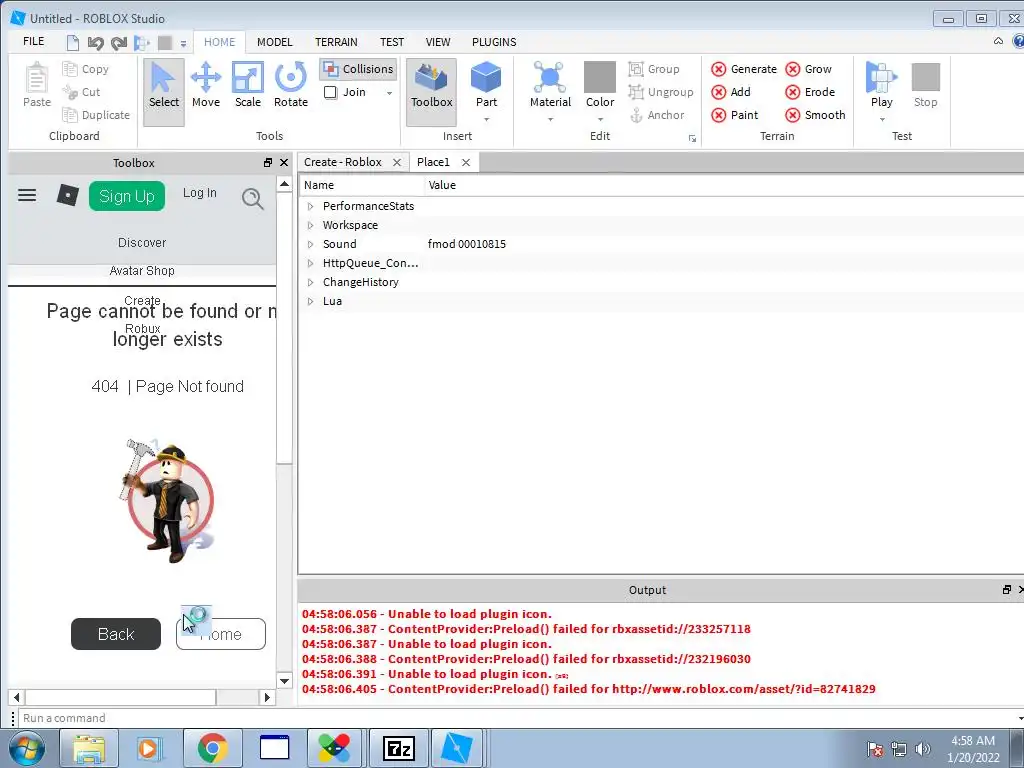Open the Material dropdown arrow
The width and height of the screenshot is (1024, 768).
[550, 120]
